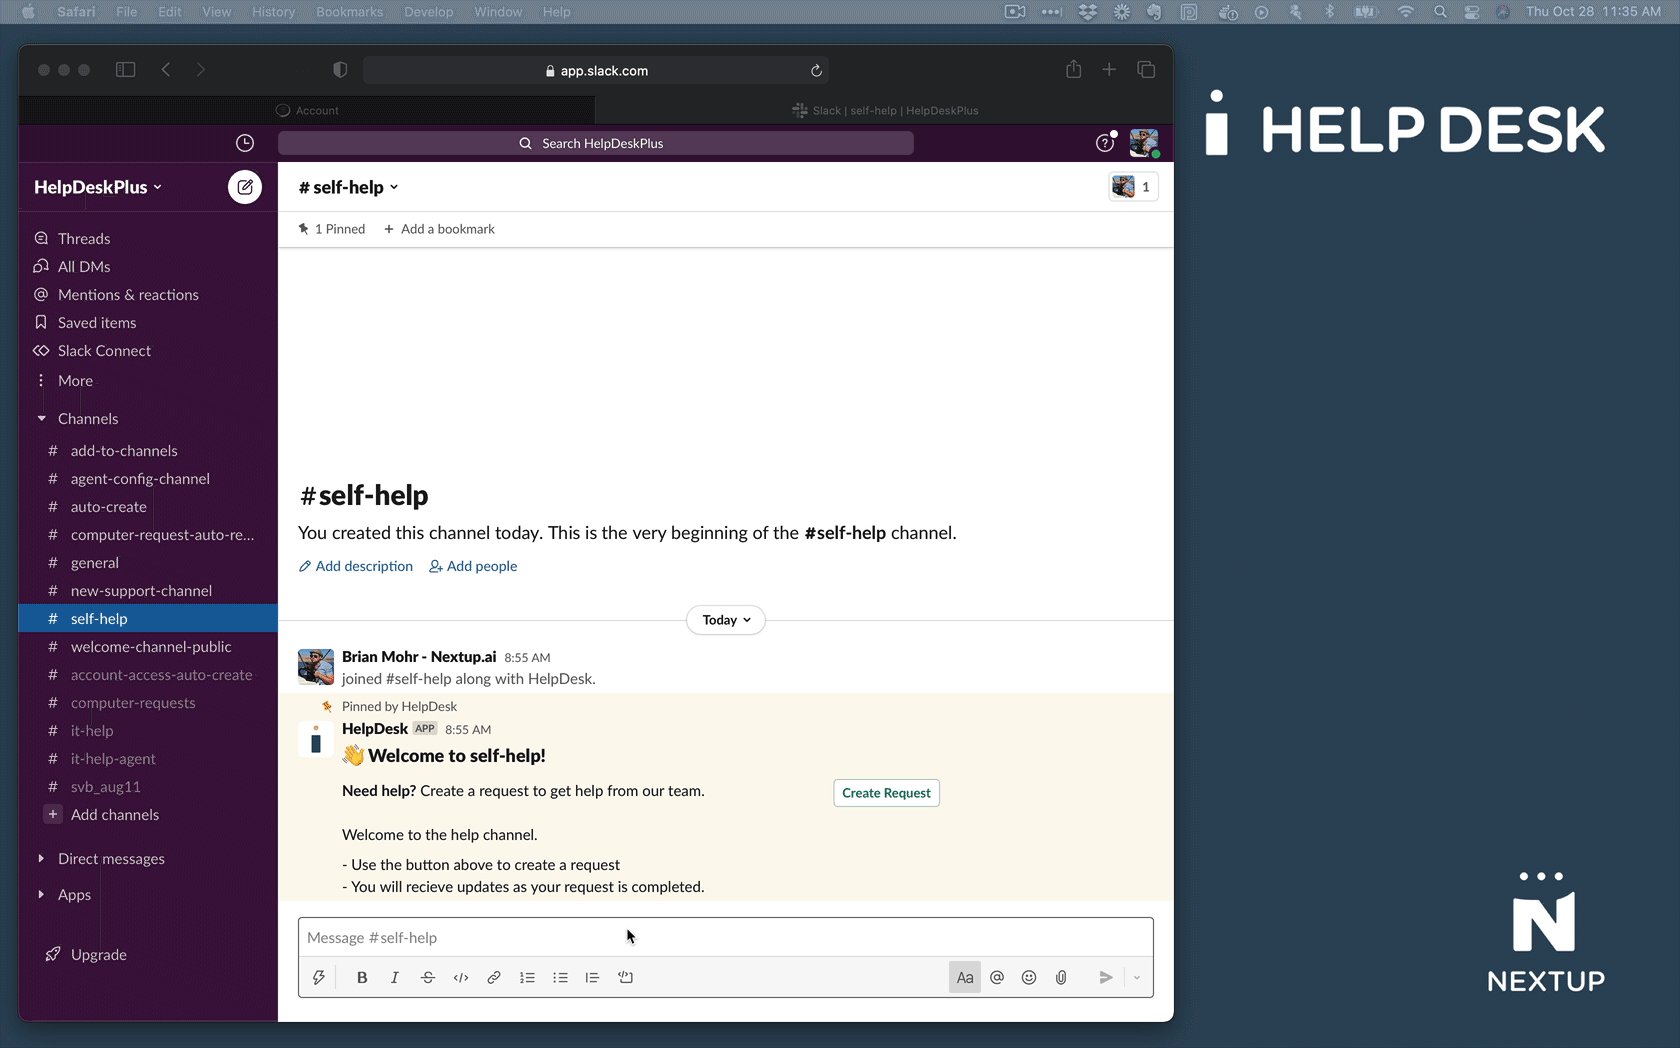Collapse the Channels section
This screenshot has height=1048, width=1680.
[41, 419]
